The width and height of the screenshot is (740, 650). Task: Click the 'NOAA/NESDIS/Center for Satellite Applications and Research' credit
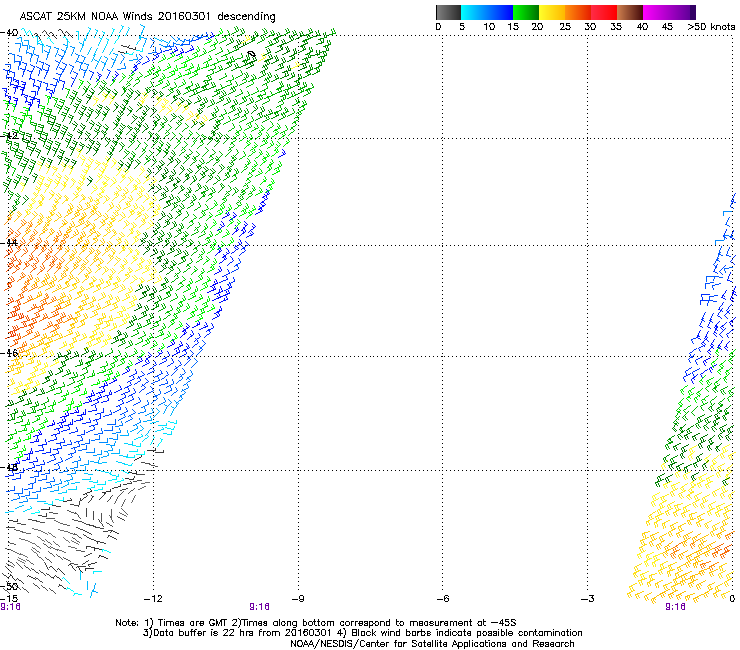click(432, 644)
